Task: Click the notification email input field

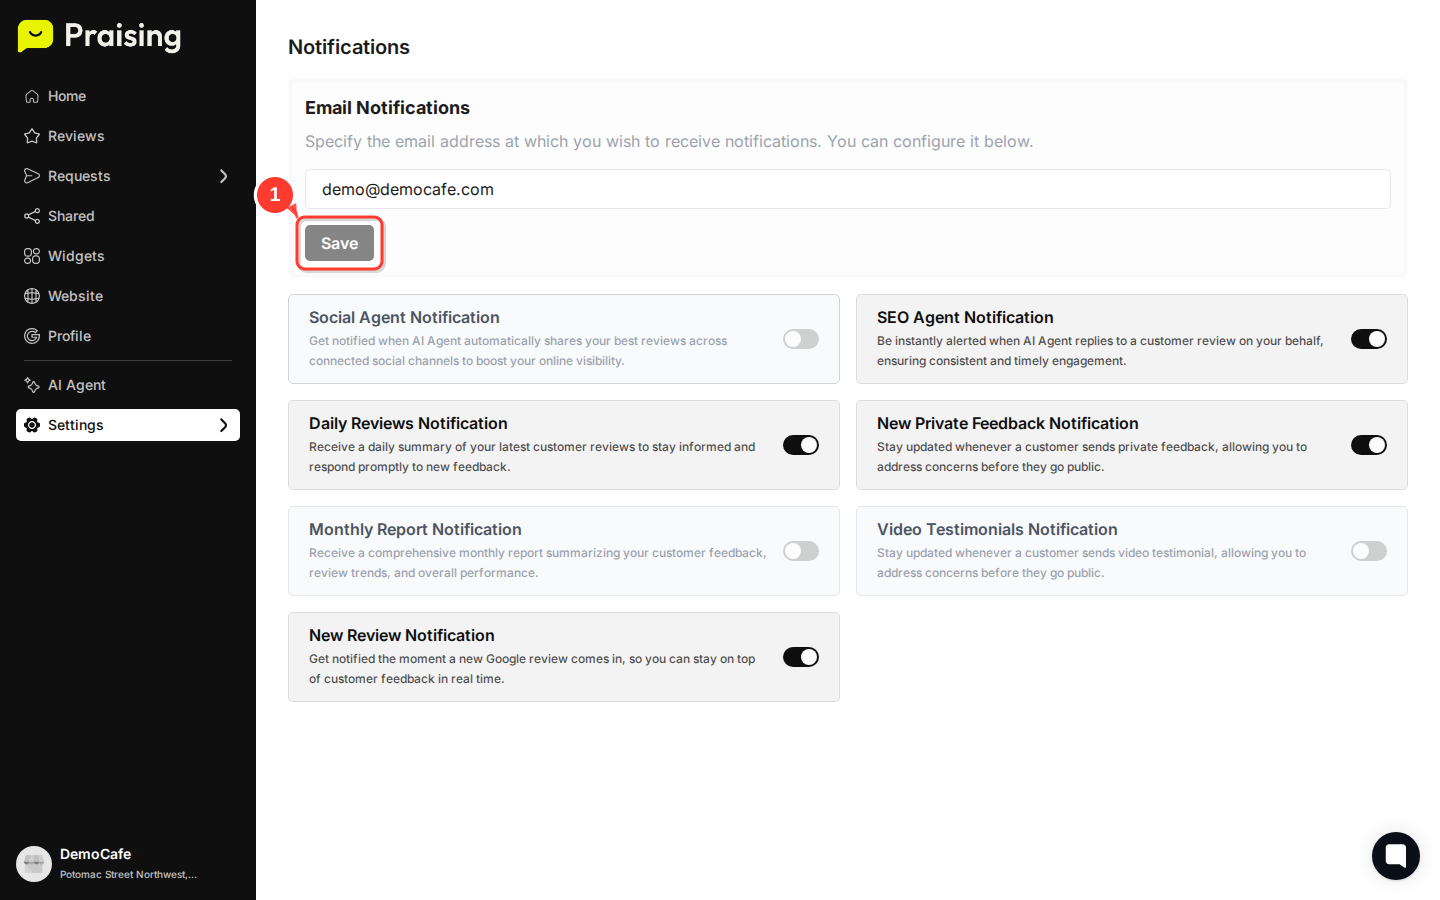Action: (x=846, y=189)
